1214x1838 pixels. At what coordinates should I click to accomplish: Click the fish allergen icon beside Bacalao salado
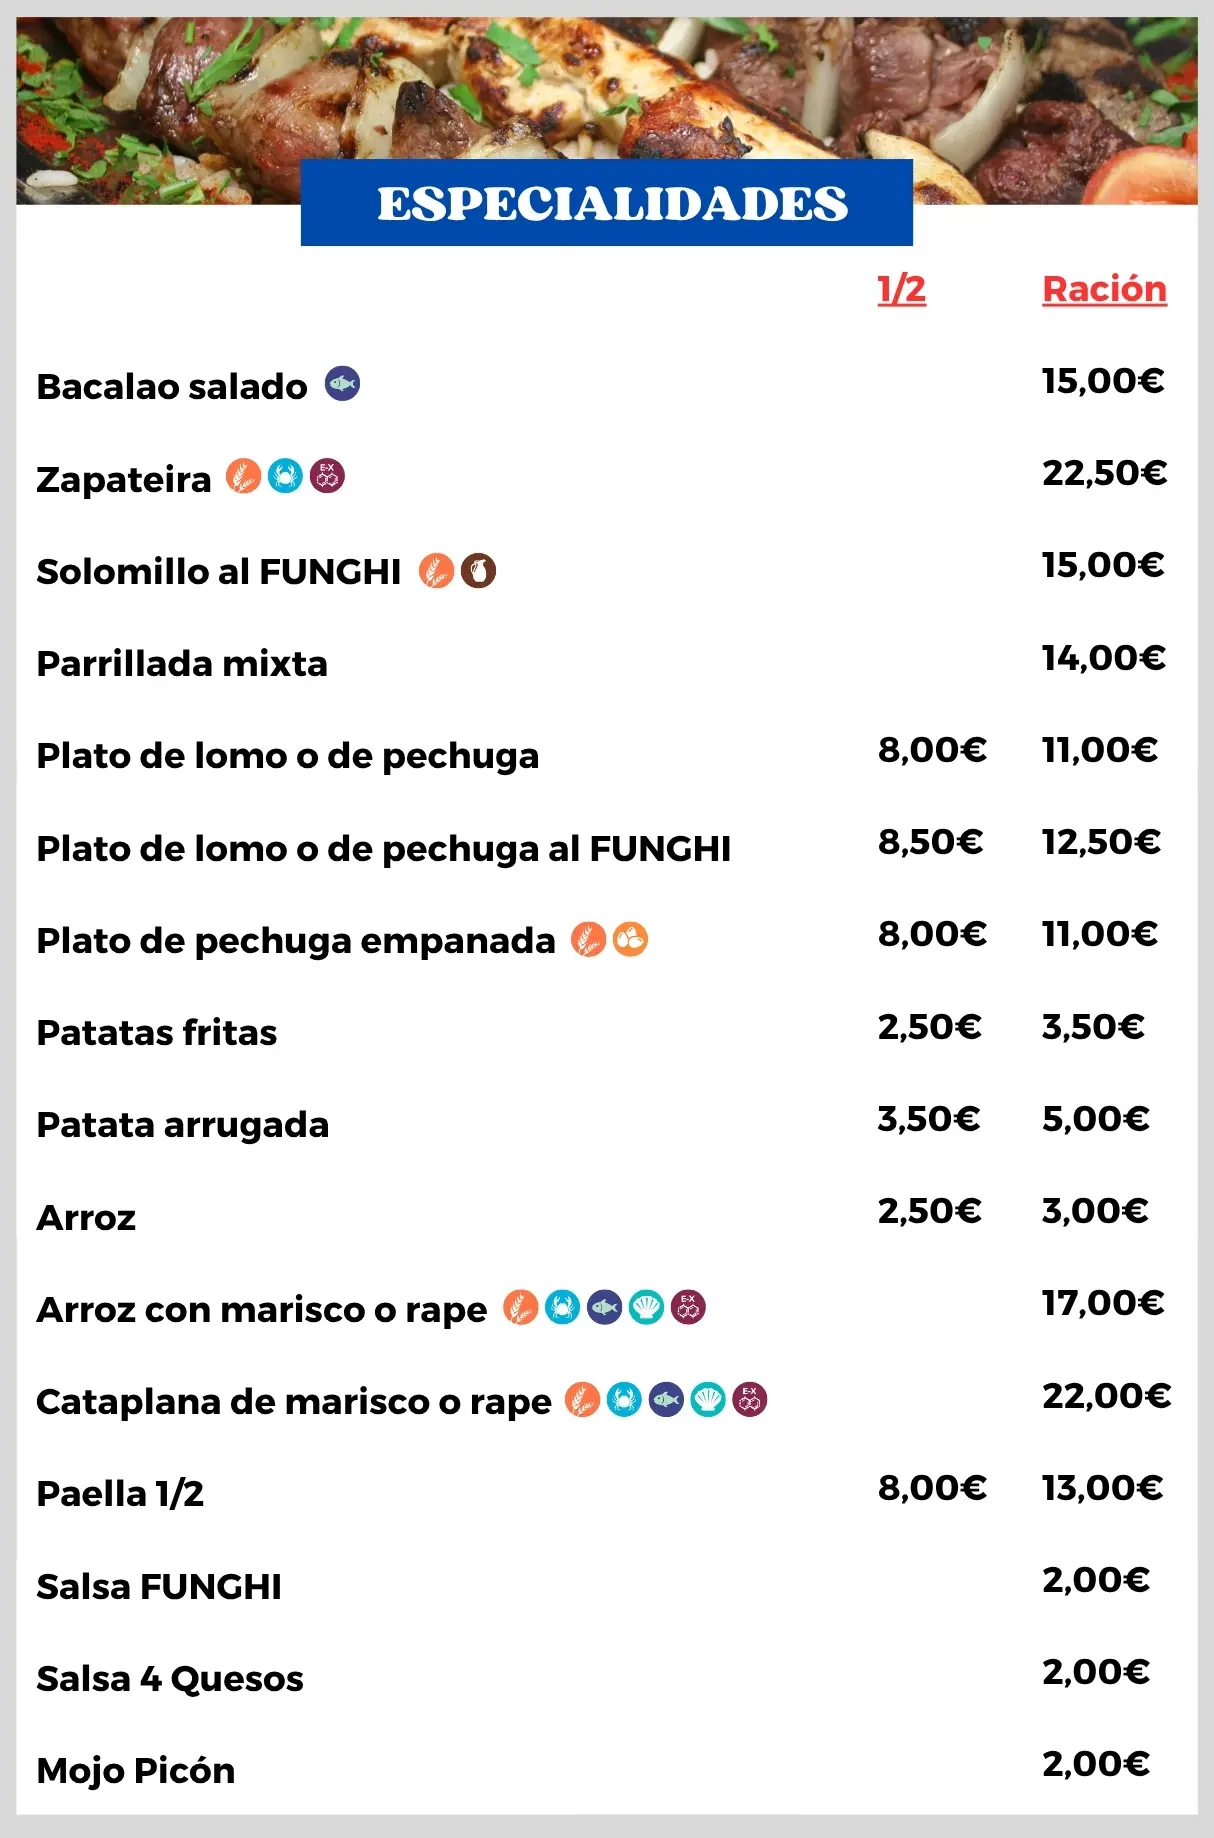pyautogui.click(x=342, y=383)
